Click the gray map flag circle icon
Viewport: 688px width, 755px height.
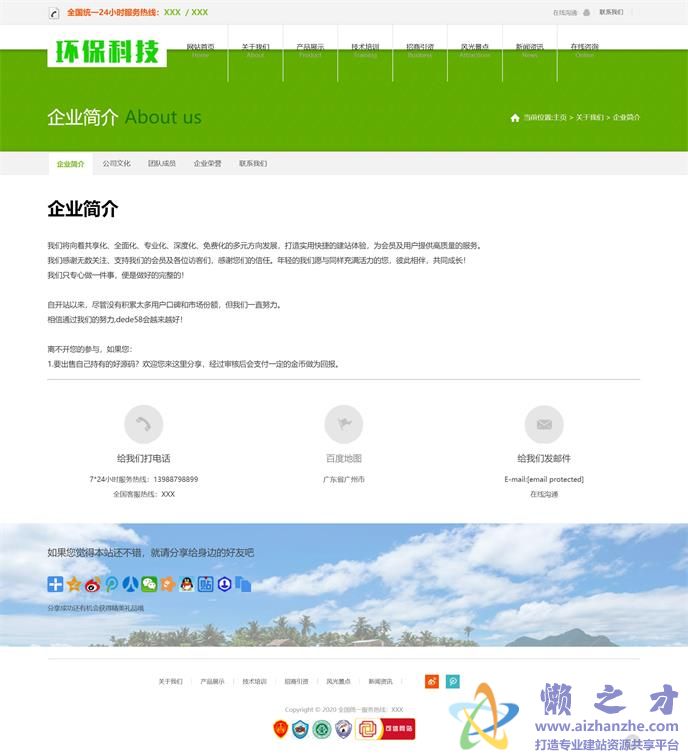point(344,424)
